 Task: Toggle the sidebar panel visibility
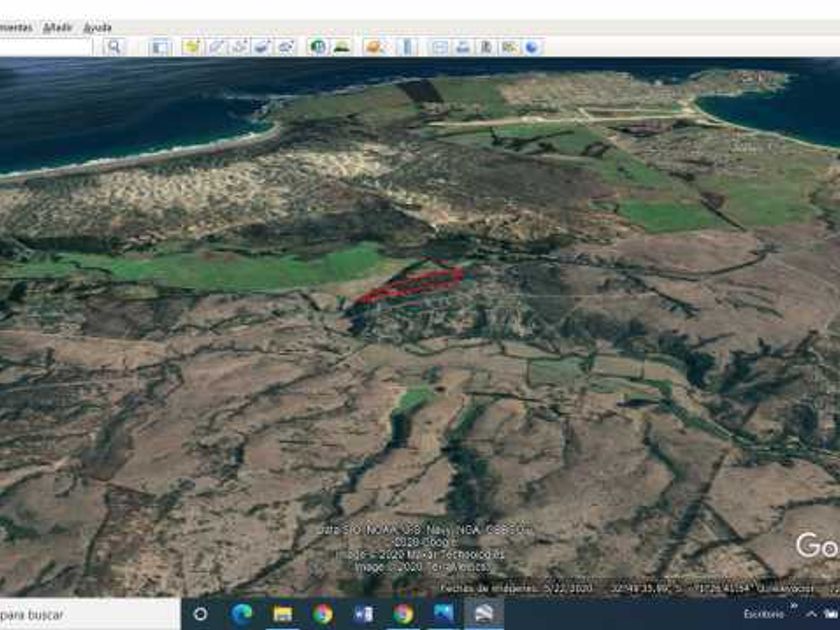pos(160,46)
